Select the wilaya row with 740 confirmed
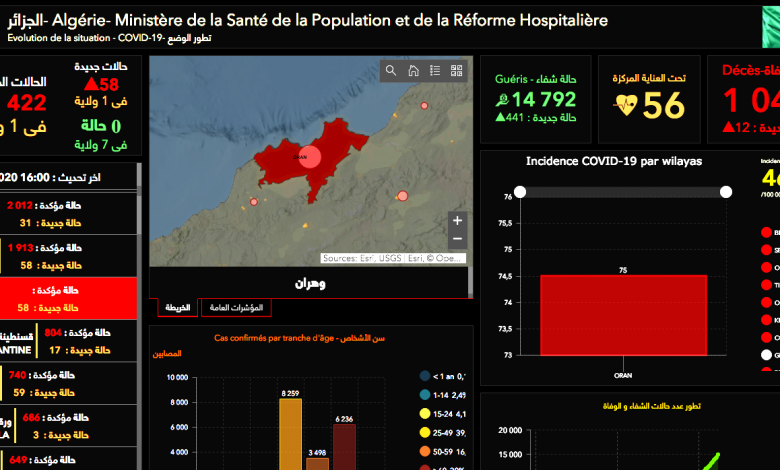 click(x=68, y=383)
